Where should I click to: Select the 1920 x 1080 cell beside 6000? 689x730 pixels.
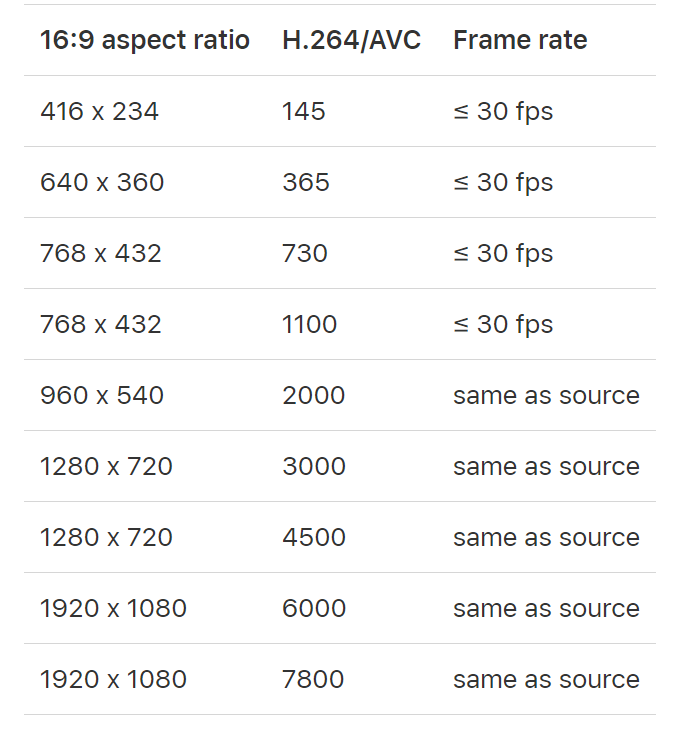pos(113,608)
